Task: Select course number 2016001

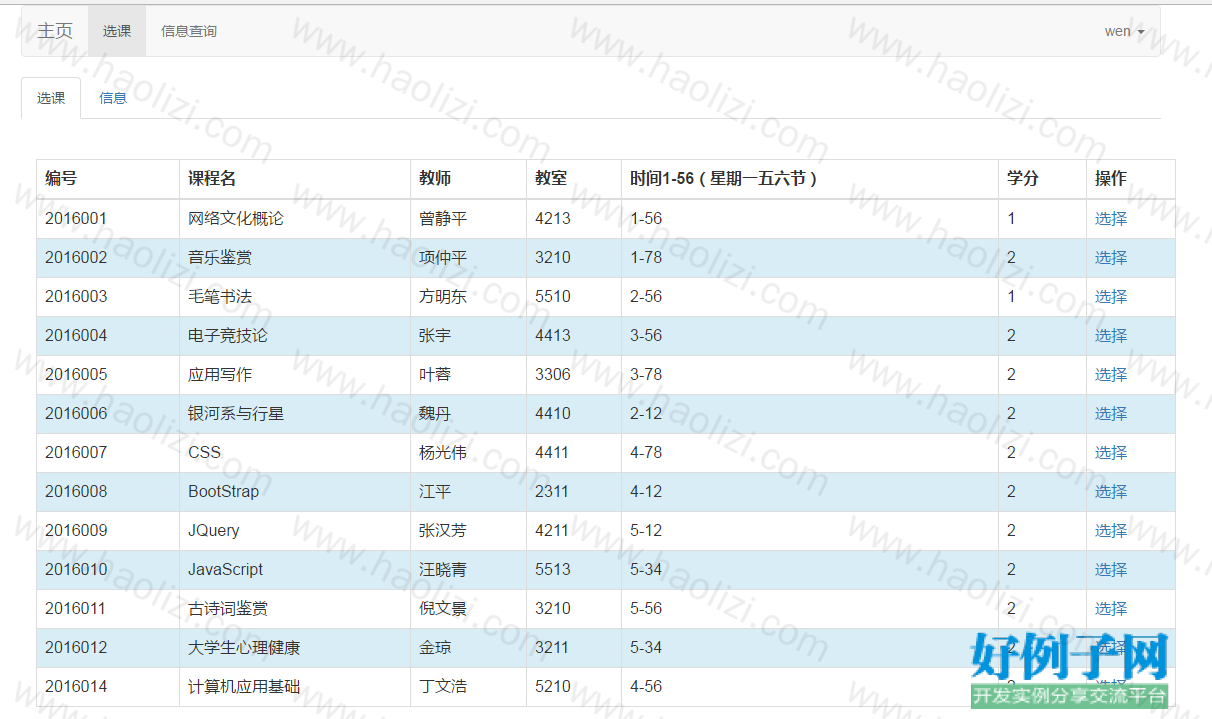Action: [76, 218]
